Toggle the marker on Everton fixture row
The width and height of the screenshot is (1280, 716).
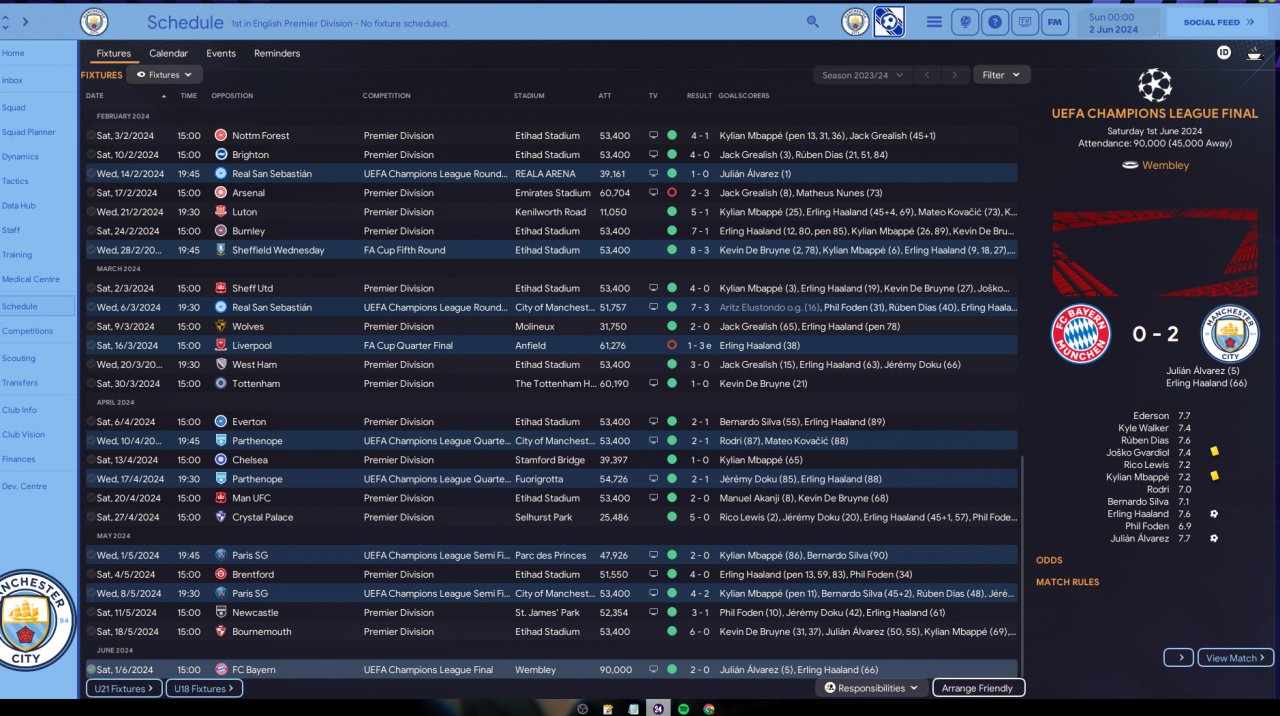pos(91,422)
